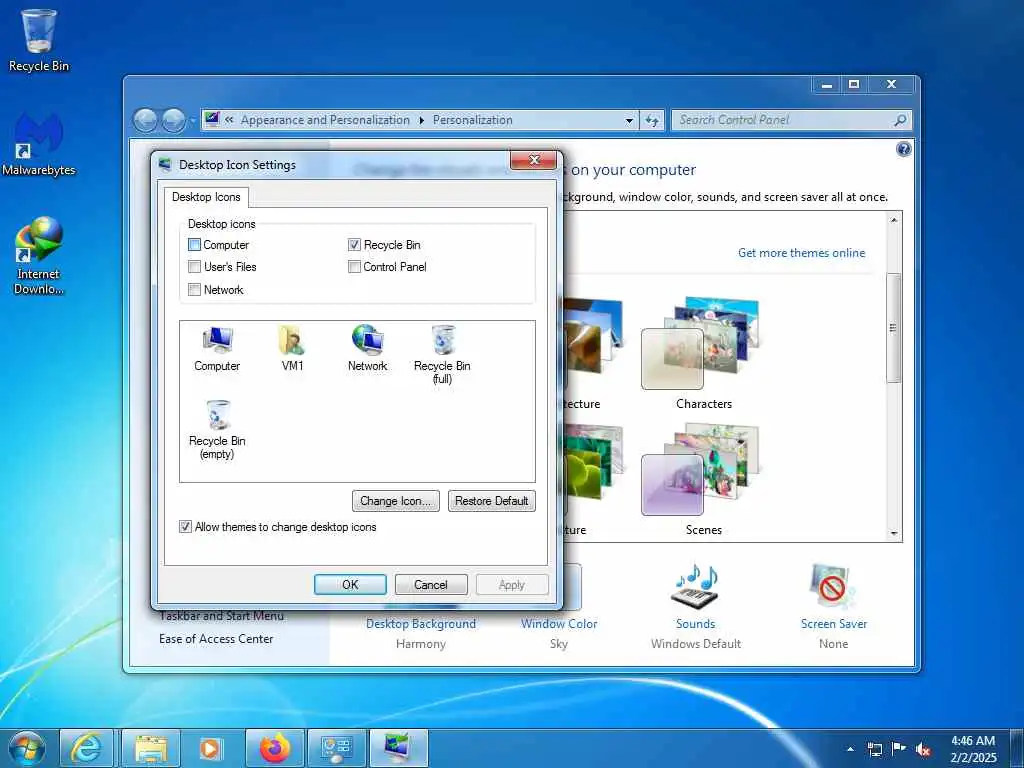Image resolution: width=1024 pixels, height=768 pixels.
Task: Expand the address bar history dropdown
Action: point(629,121)
